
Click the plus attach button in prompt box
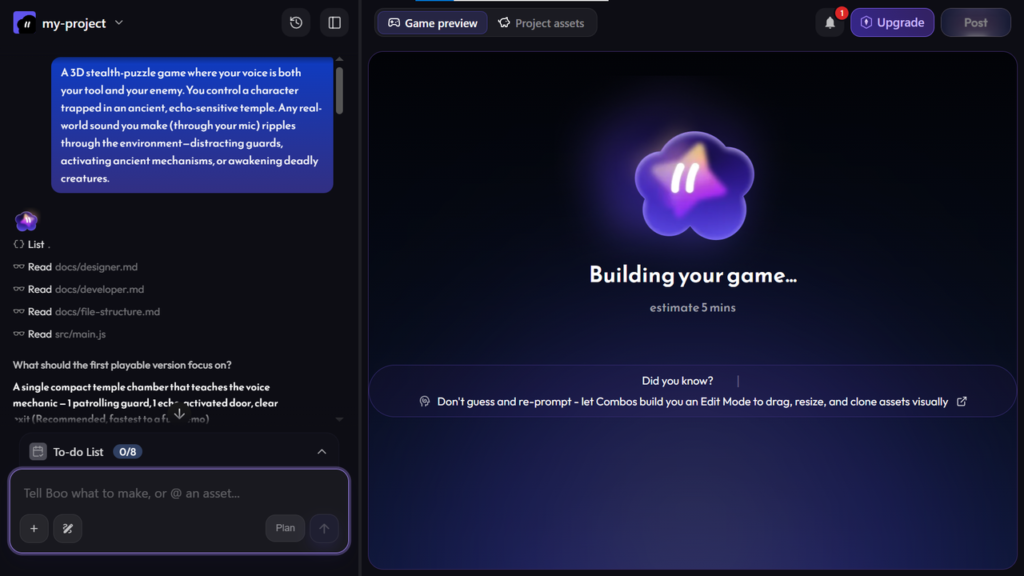pyautogui.click(x=34, y=528)
